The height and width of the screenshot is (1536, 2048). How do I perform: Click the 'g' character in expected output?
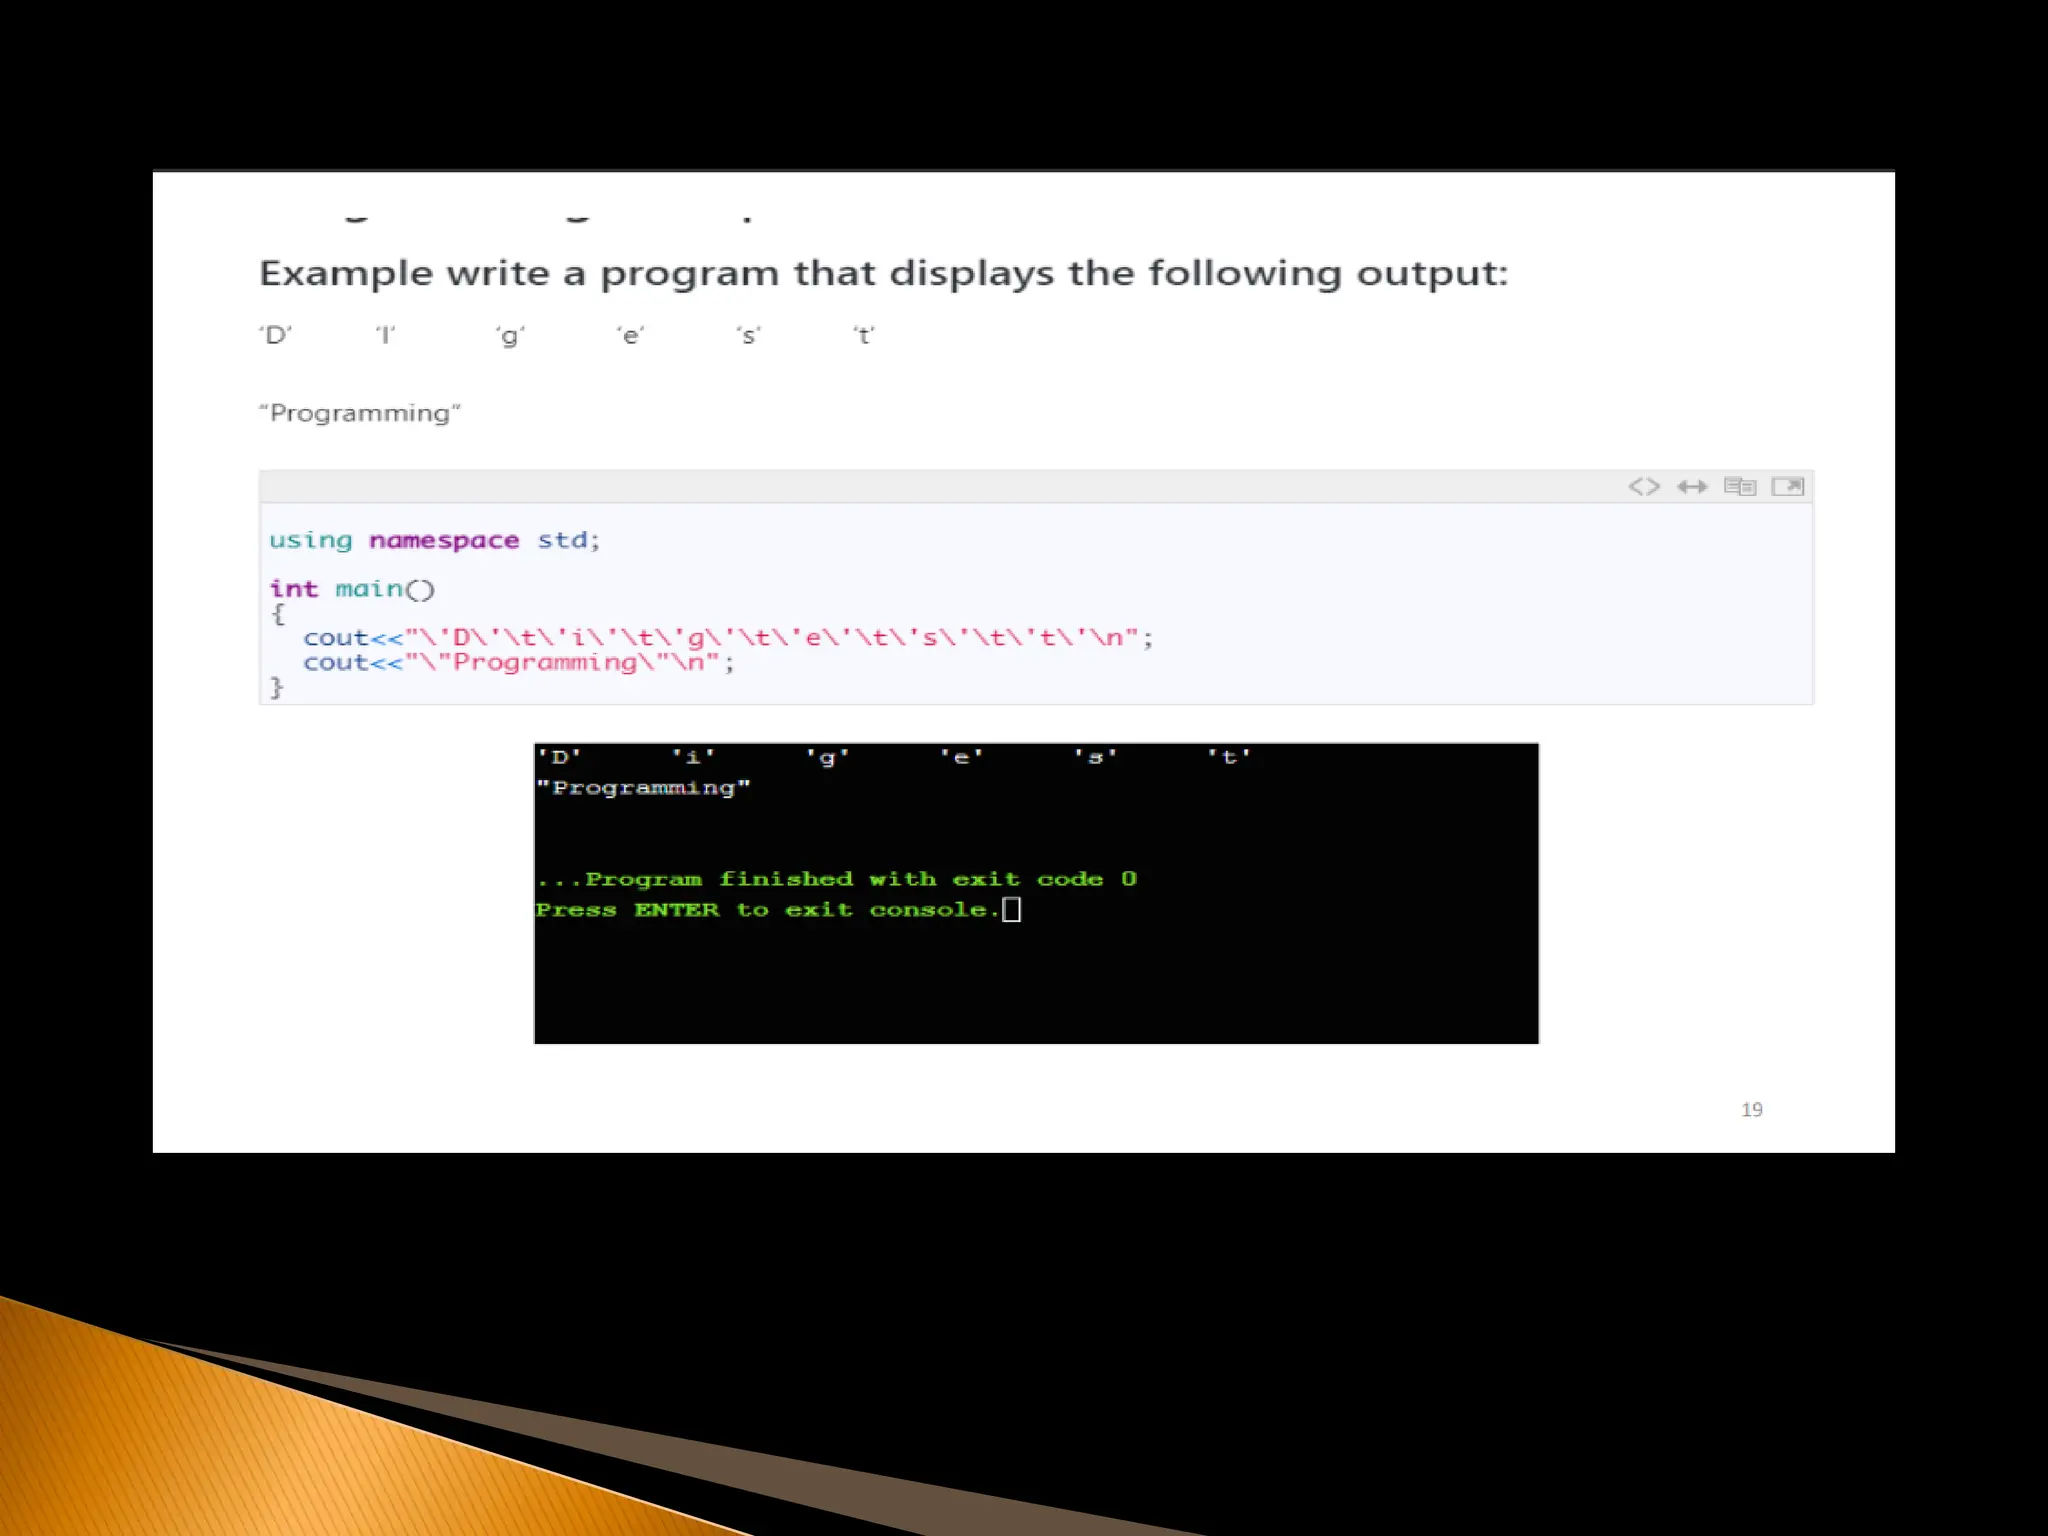510,336
